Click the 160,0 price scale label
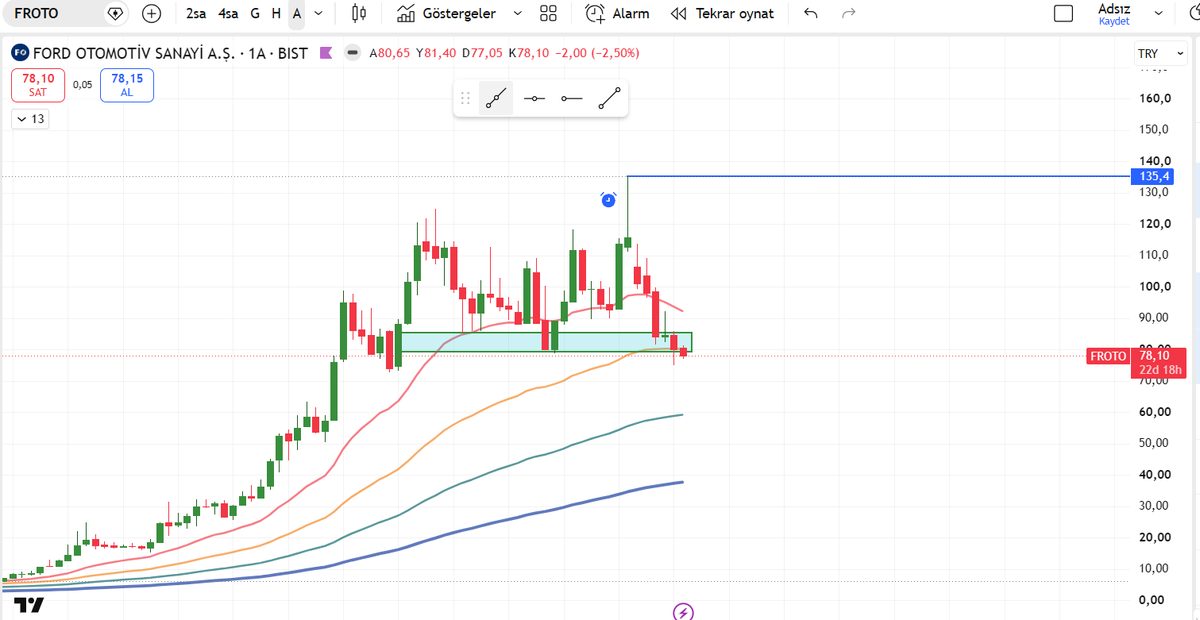1200x620 pixels. tap(1154, 98)
